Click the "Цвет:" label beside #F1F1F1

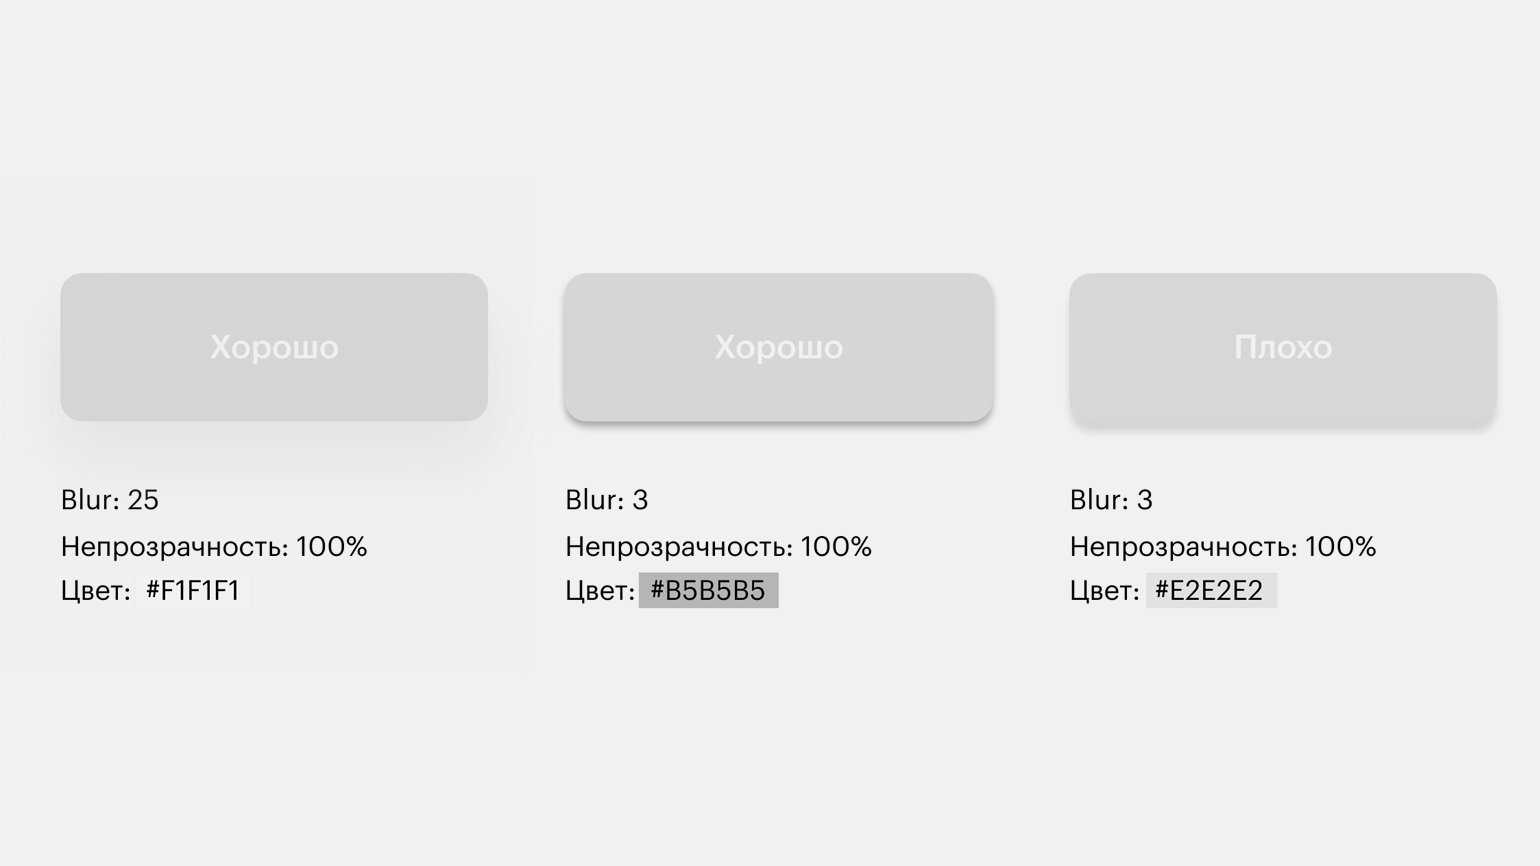pyautogui.click(x=95, y=591)
